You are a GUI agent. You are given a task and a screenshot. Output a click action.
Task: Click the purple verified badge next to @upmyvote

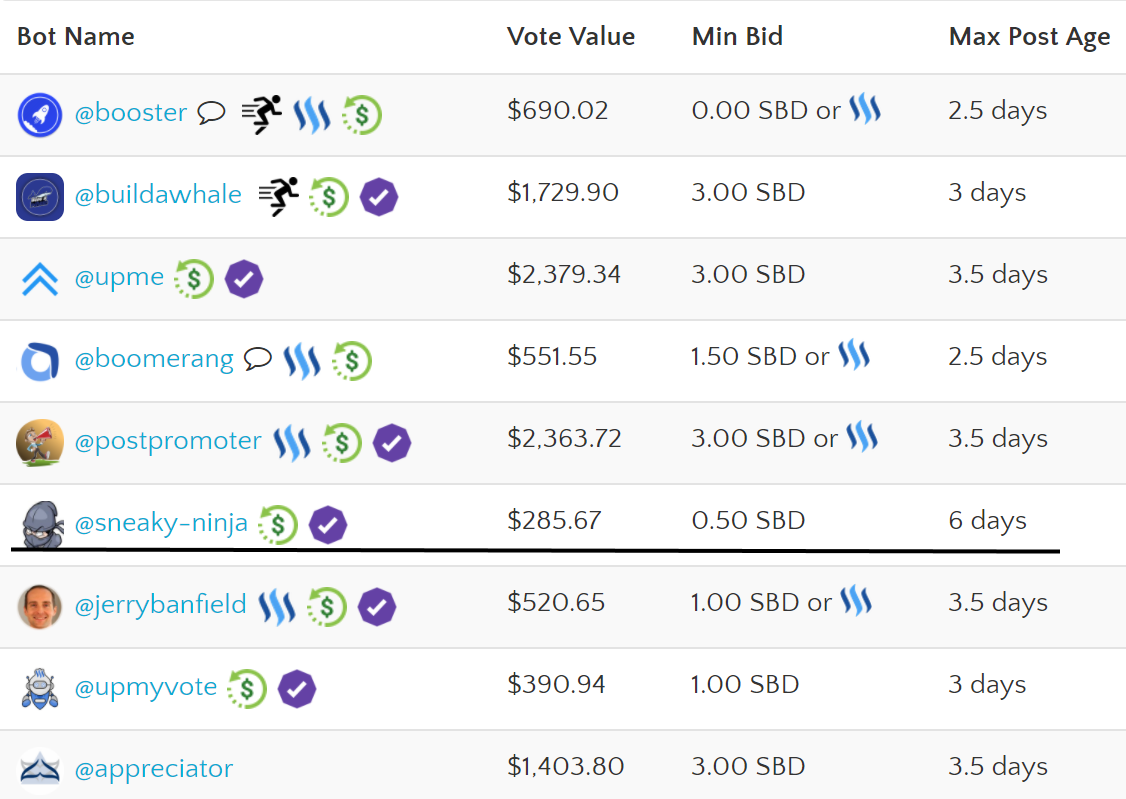click(x=297, y=688)
